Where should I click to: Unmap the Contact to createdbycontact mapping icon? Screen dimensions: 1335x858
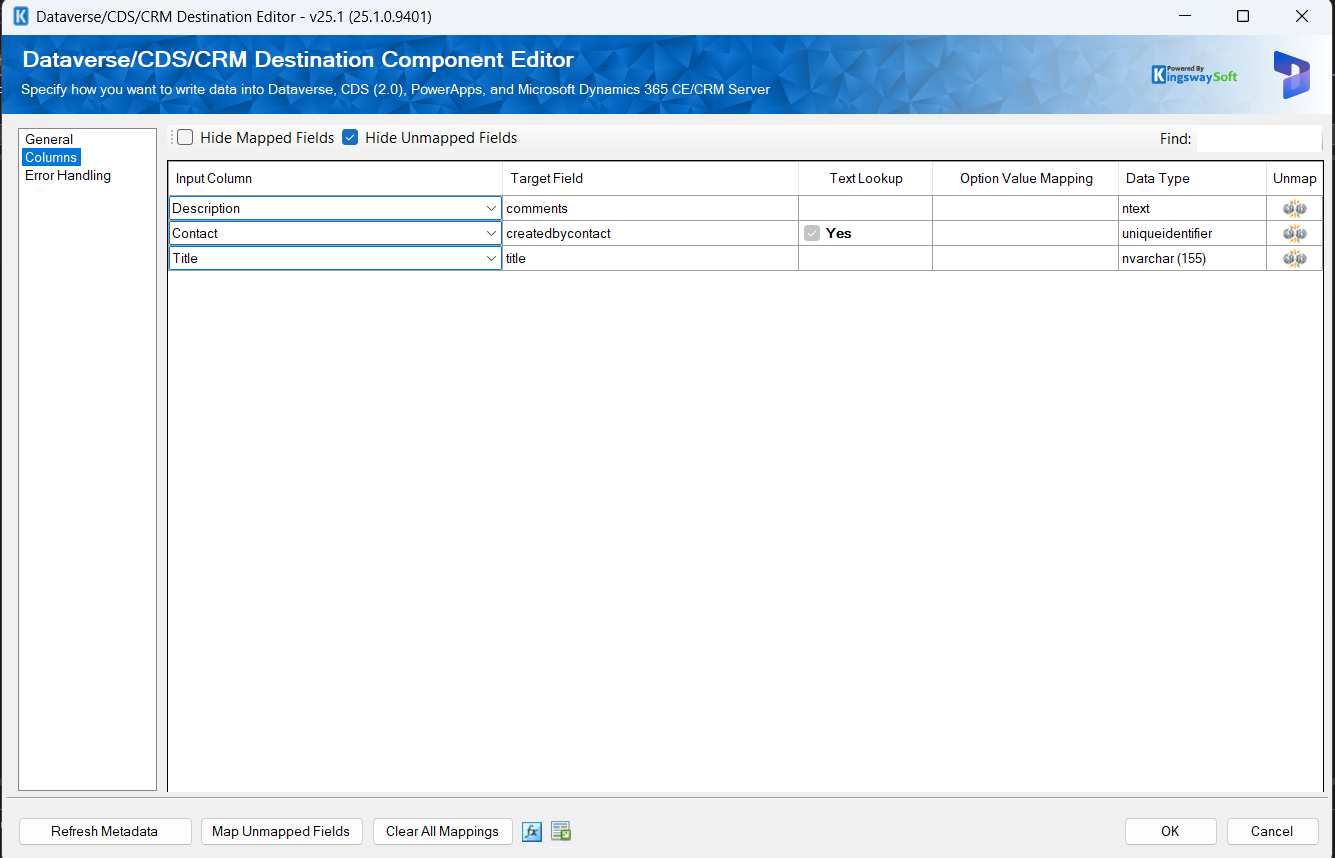tap(1294, 233)
